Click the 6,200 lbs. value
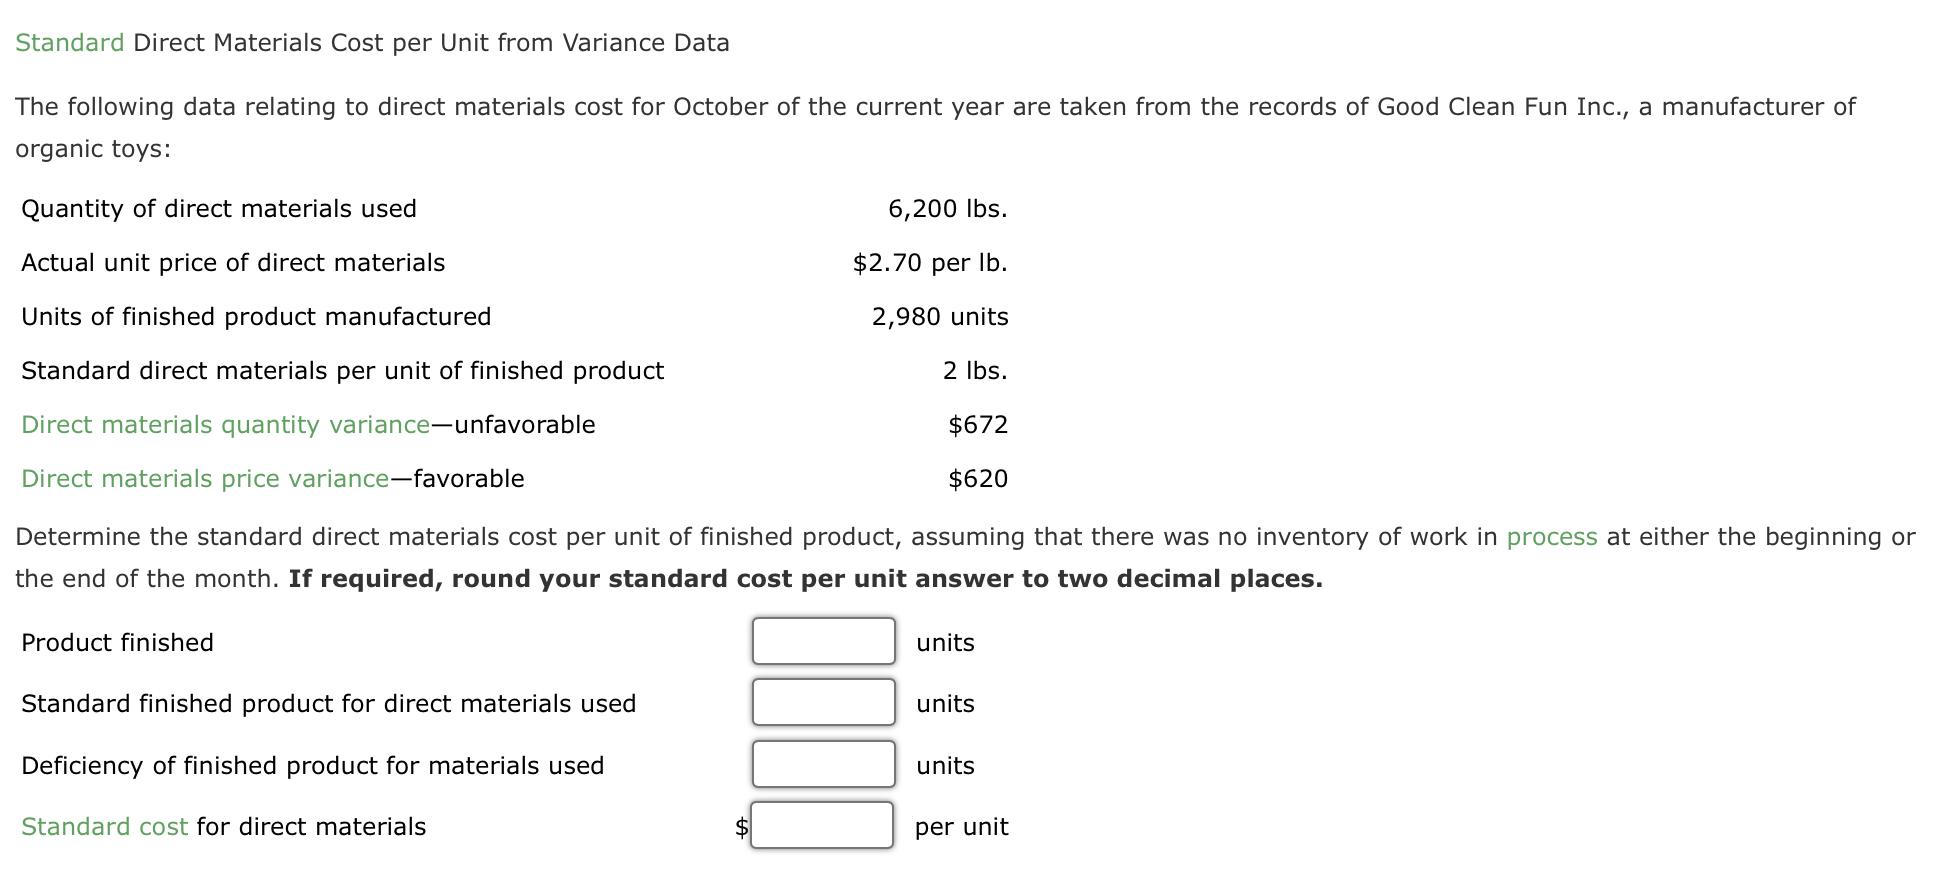This screenshot has height=879, width=1948. tap(948, 208)
